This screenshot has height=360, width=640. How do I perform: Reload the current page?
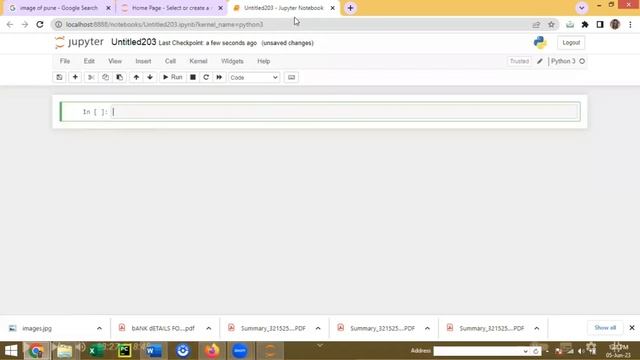pos(40,24)
